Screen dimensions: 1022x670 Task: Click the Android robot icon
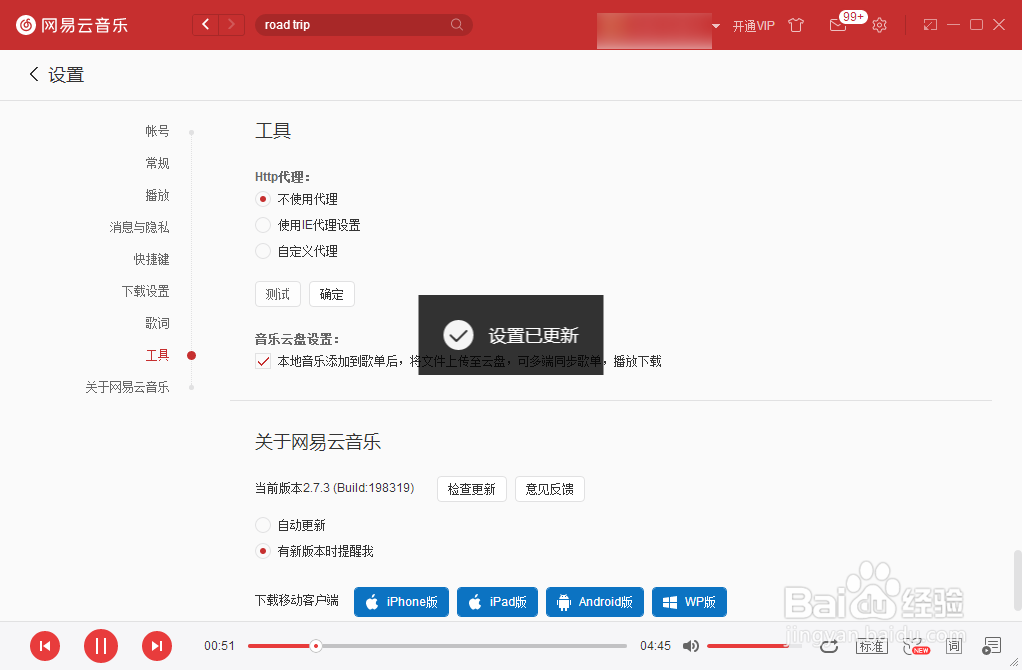(564, 602)
